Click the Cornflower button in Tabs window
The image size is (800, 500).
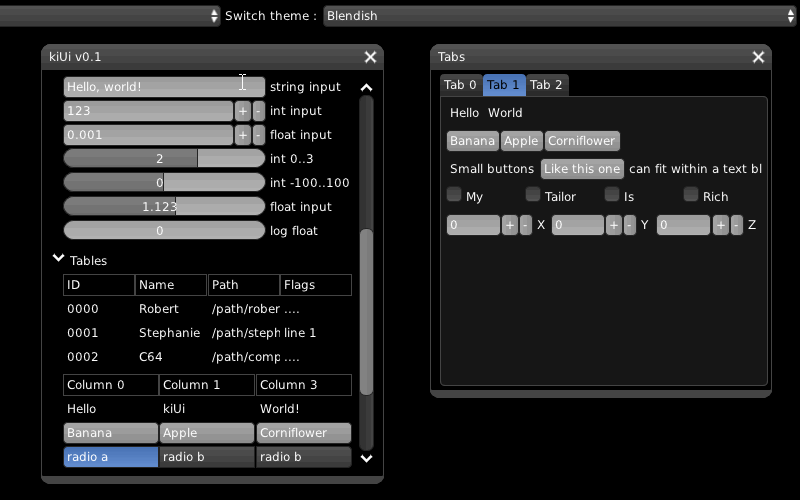tap(582, 141)
